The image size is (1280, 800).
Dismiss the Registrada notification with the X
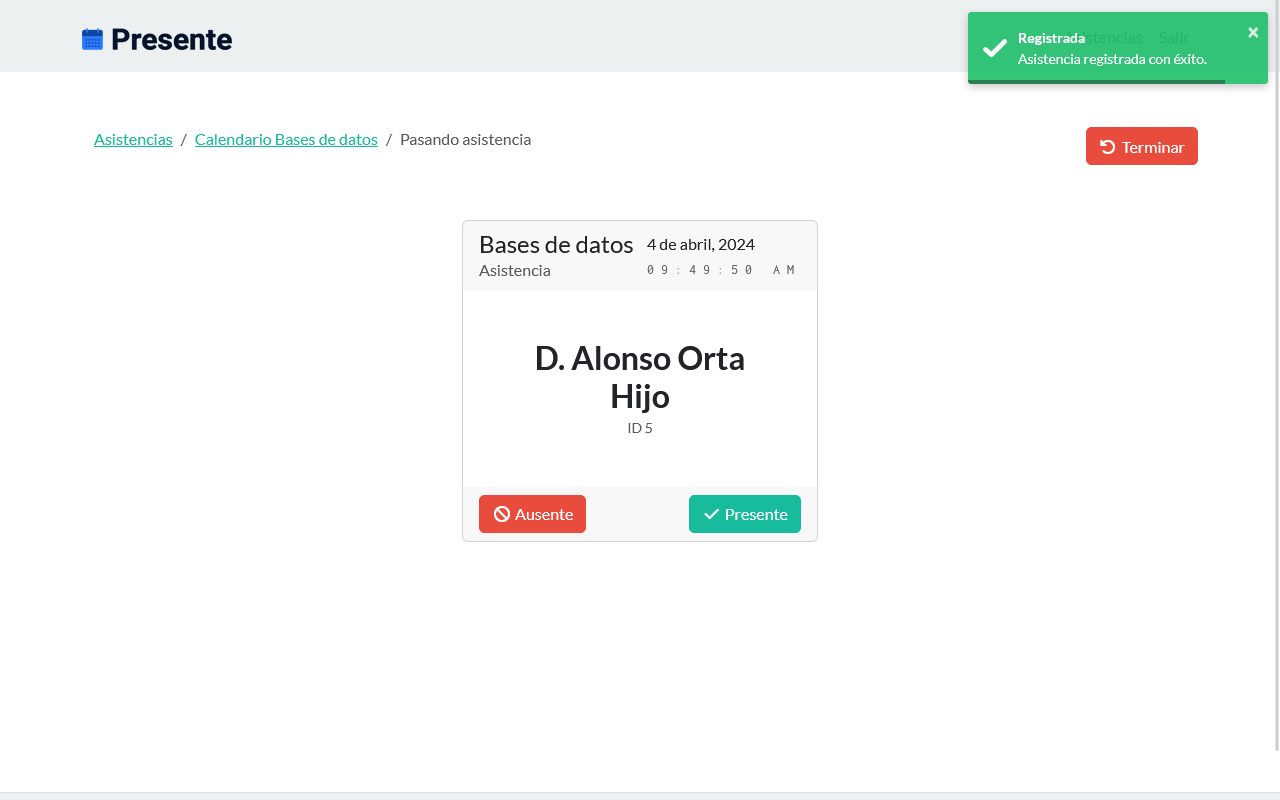(1253, 32)
